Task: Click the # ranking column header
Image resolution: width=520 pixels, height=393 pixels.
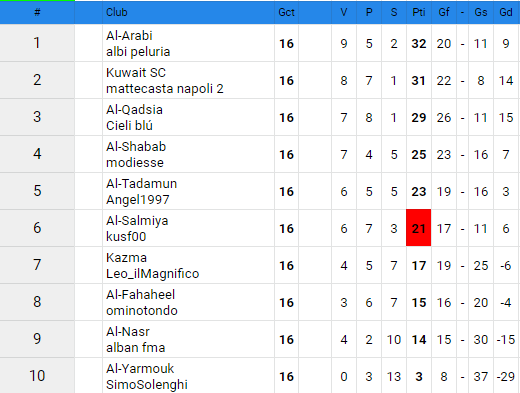Action: pos(37,12)
